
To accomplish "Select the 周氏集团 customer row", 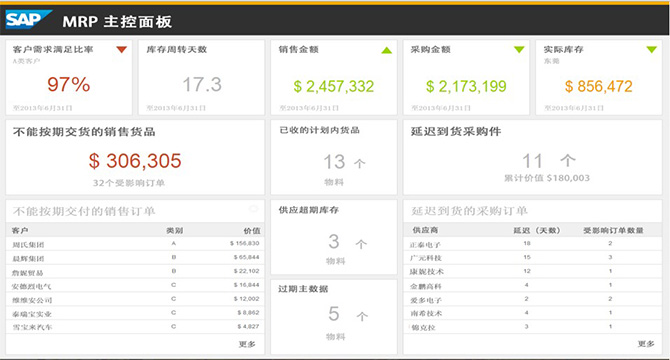I will (x=135, y=244).
